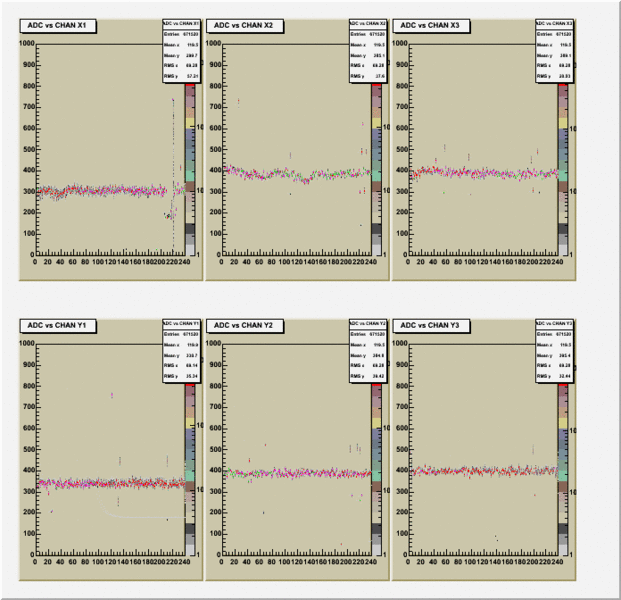Screen dimensions: 621x600
Task: Select the 'ADC vs CHAN X1' plot title
Action: coord(58,26)
